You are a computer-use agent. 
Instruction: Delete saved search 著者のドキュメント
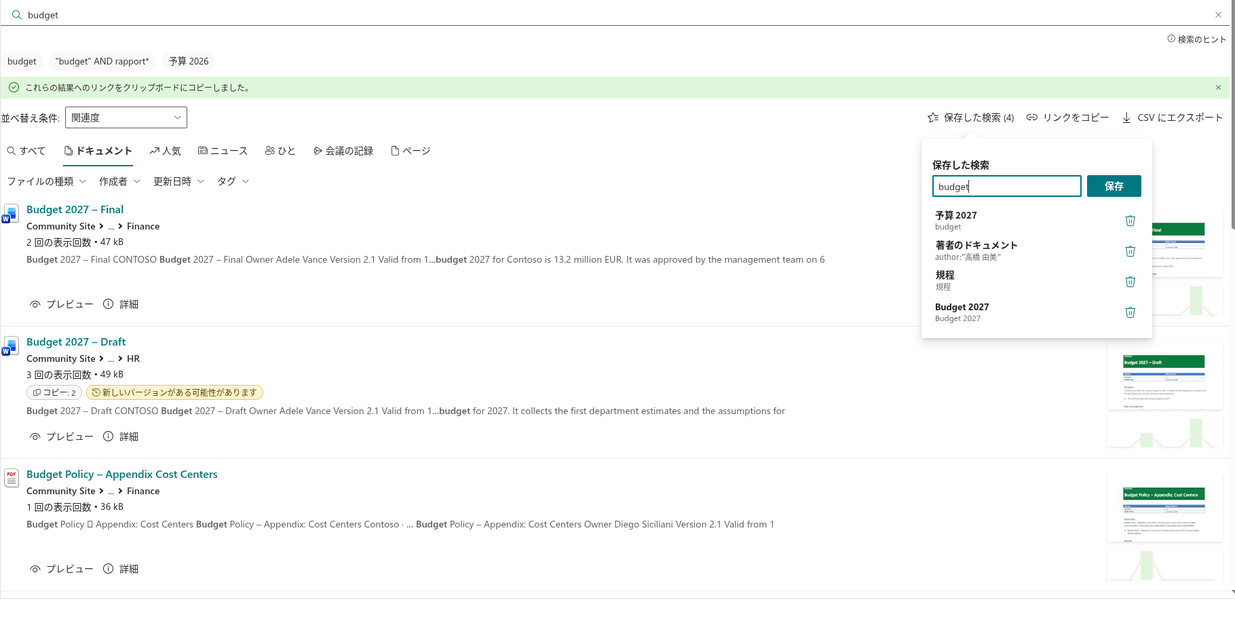click(1130, 251)
